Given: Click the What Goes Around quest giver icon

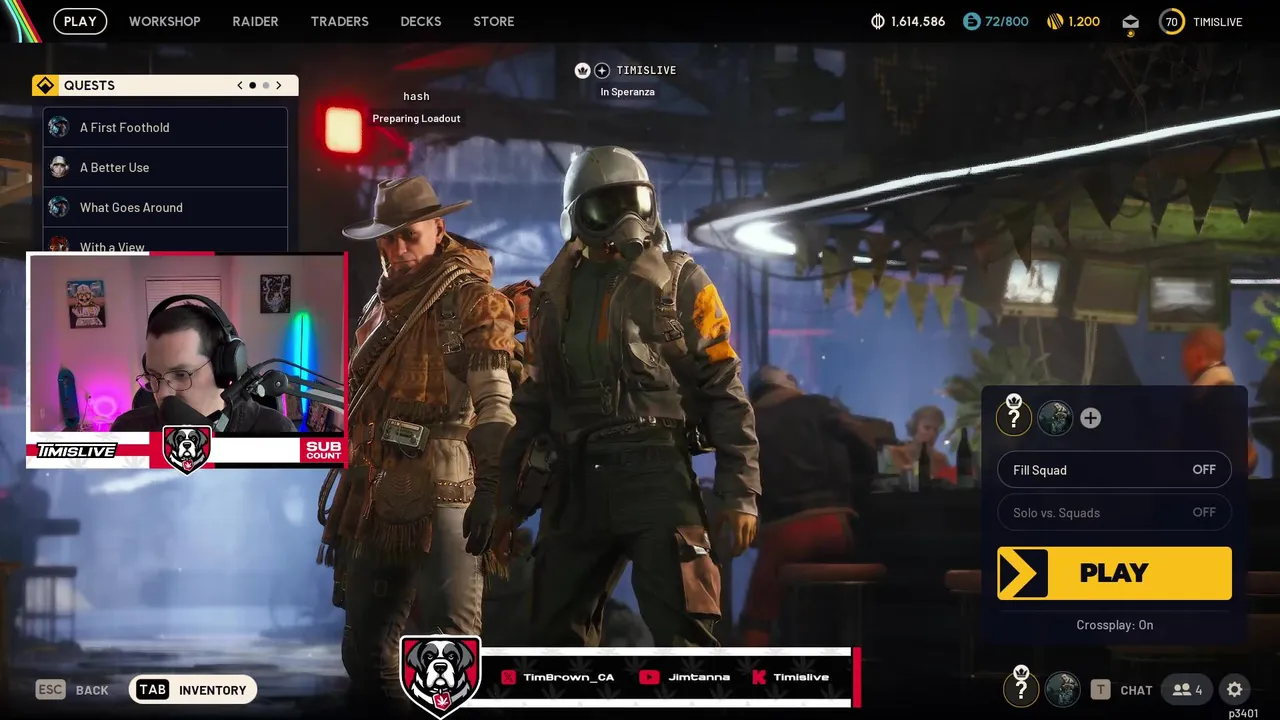Looking at the screenshot, I should [59, 207].
